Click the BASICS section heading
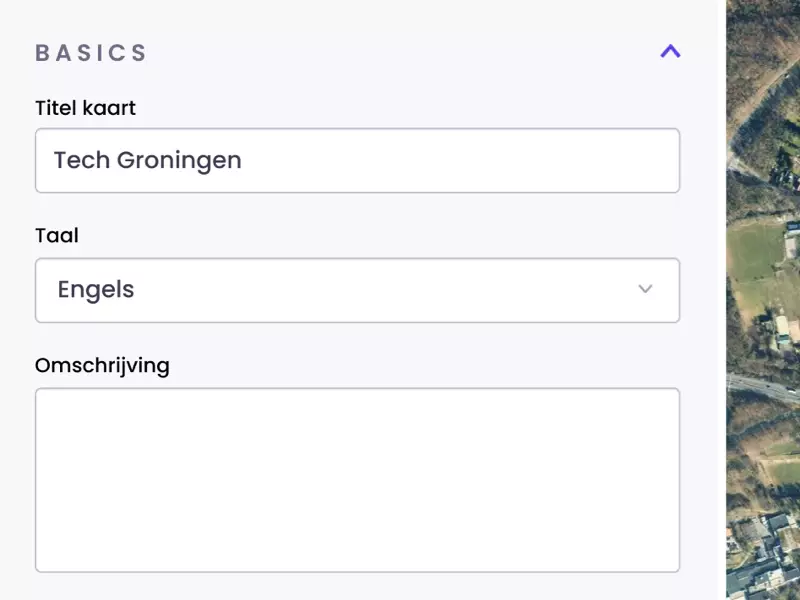800x600 pixels. pyautogui.click(x=91, y=53)
